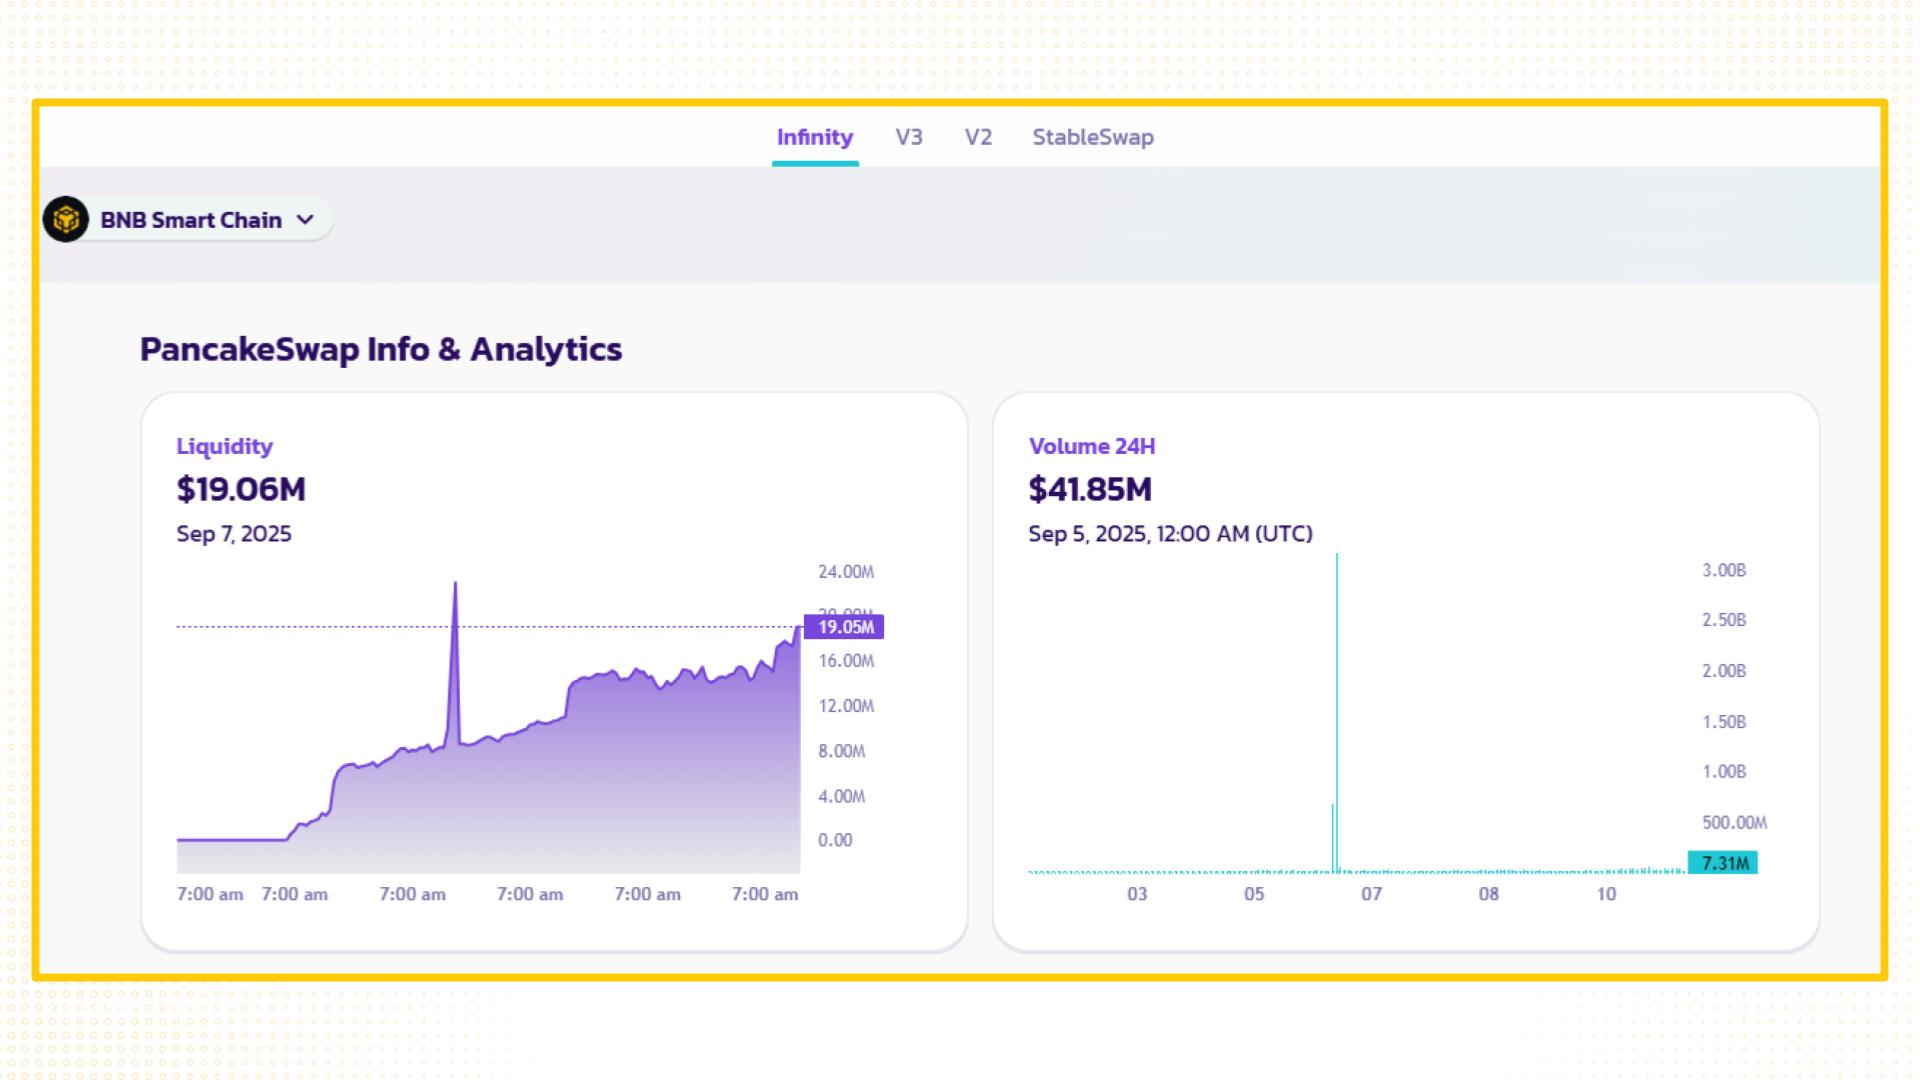
Task: Click the 7.31M volume value label
Action: (x=1724, y=863)
